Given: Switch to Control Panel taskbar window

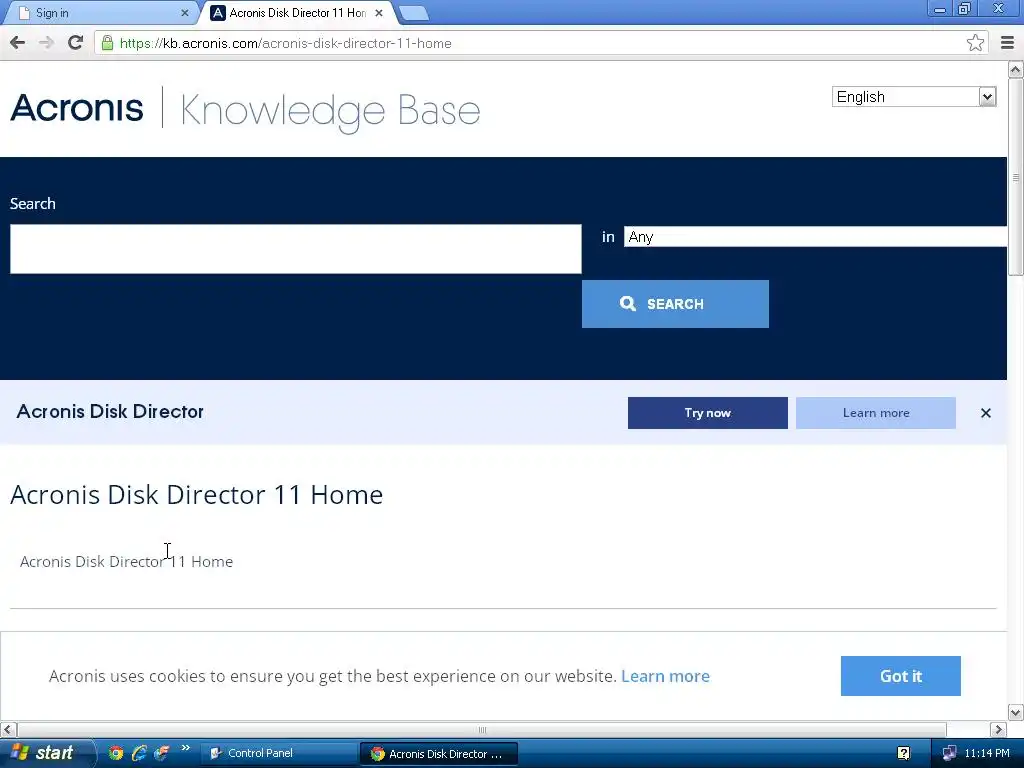Looking at the screenshot, I should pyautogui.click(x=278, y=753).
